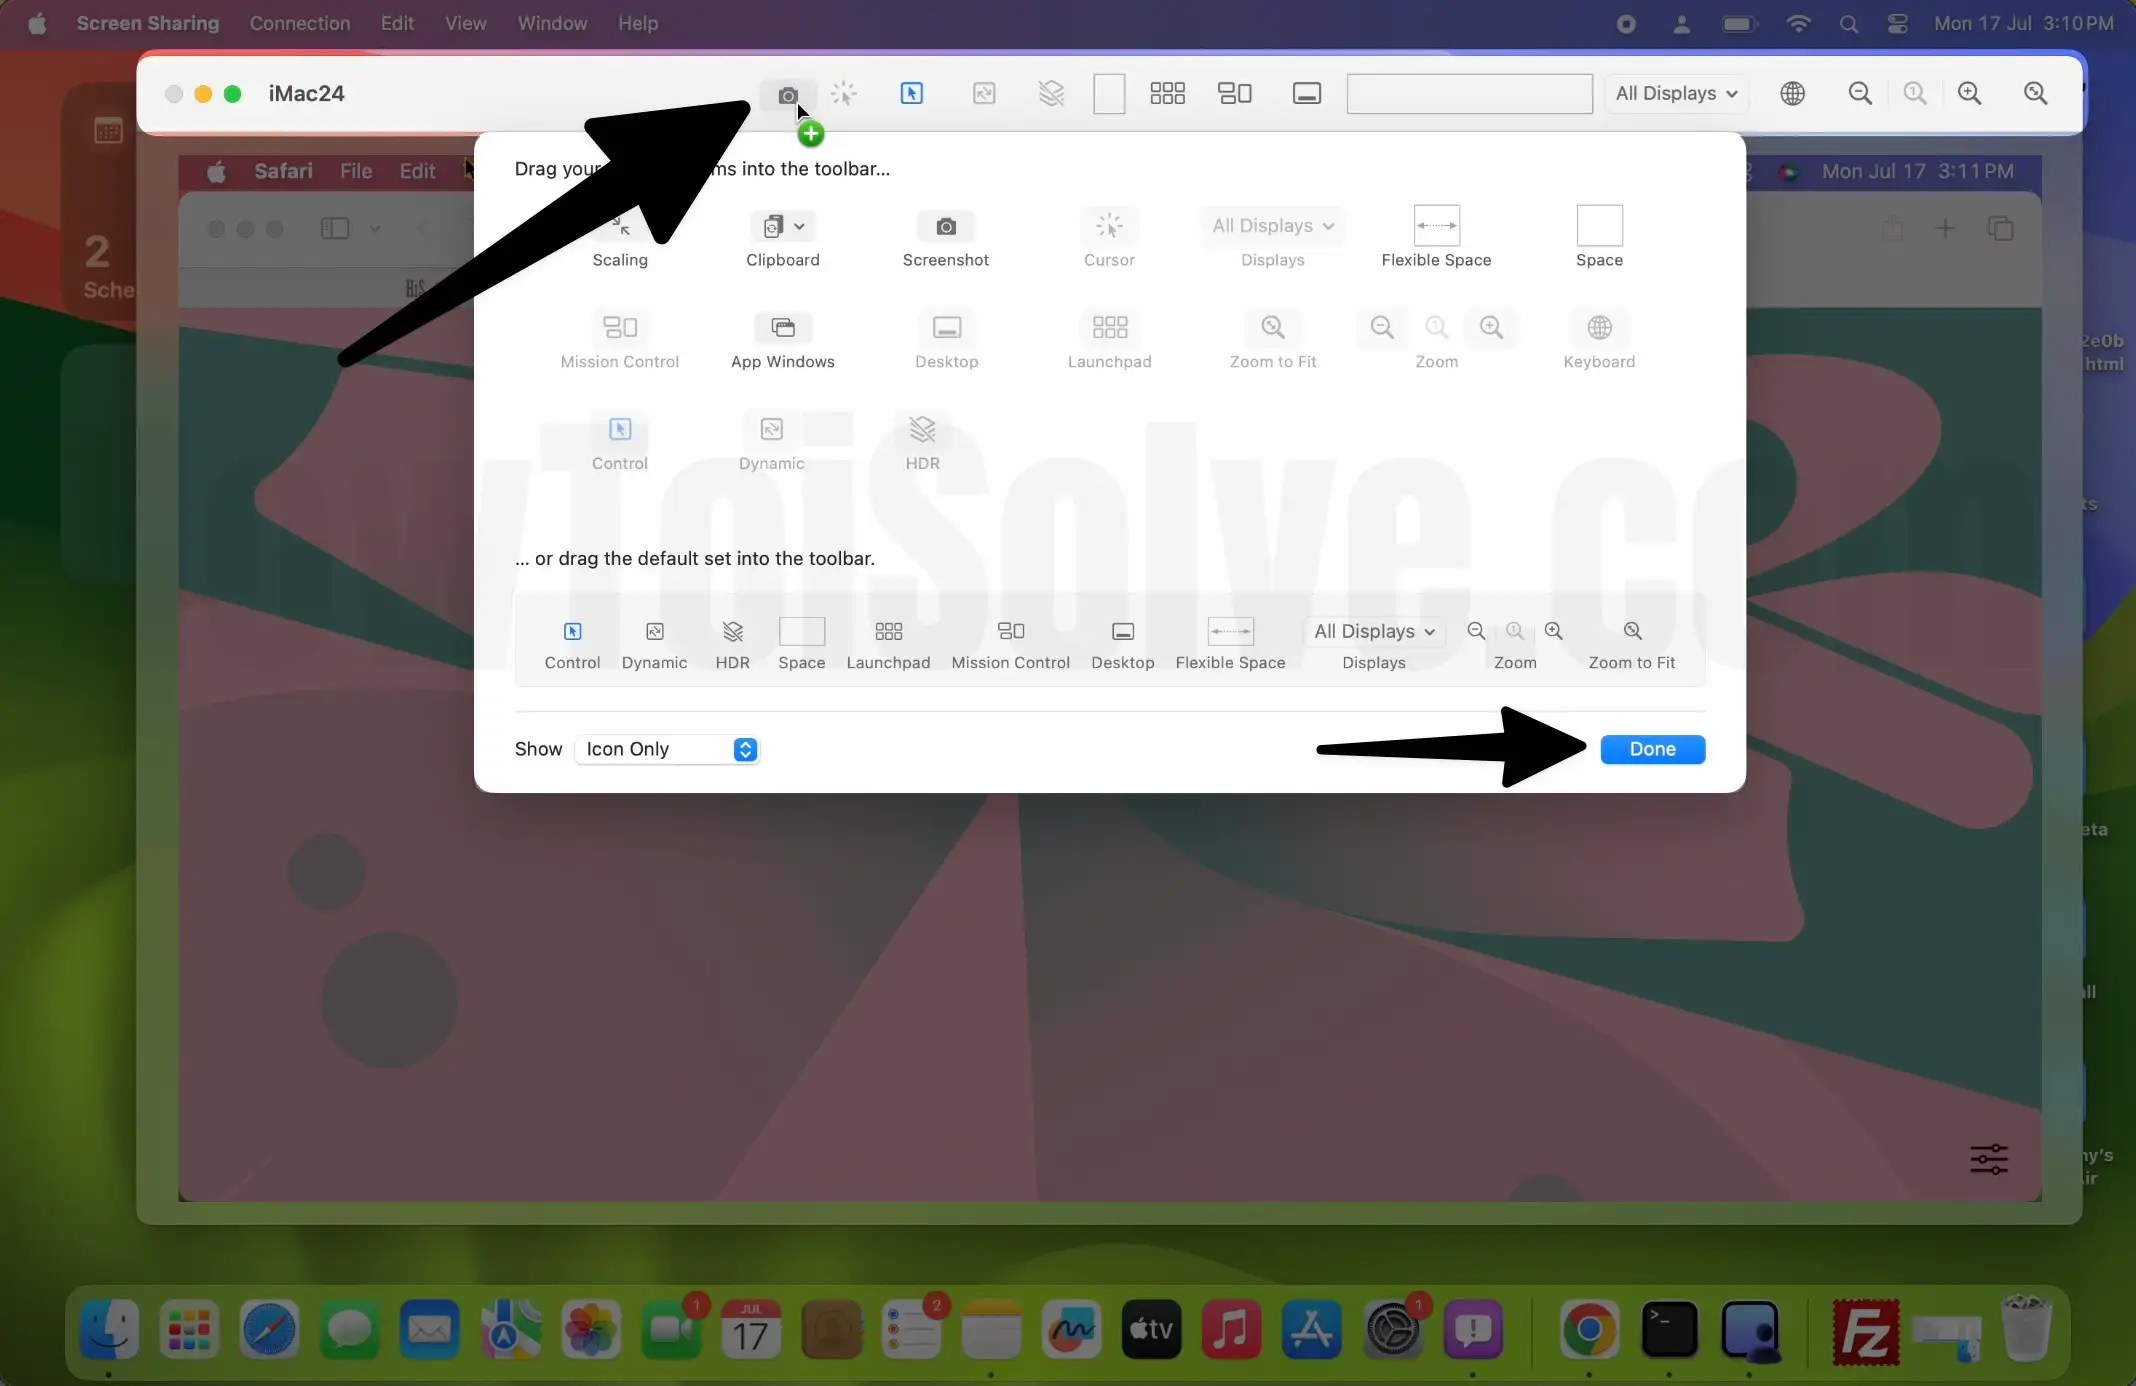2136x1386 pixels.
Task: Open Google Chrome from the Dock
Action: pyautogui.click(x=1589, y=1330)
